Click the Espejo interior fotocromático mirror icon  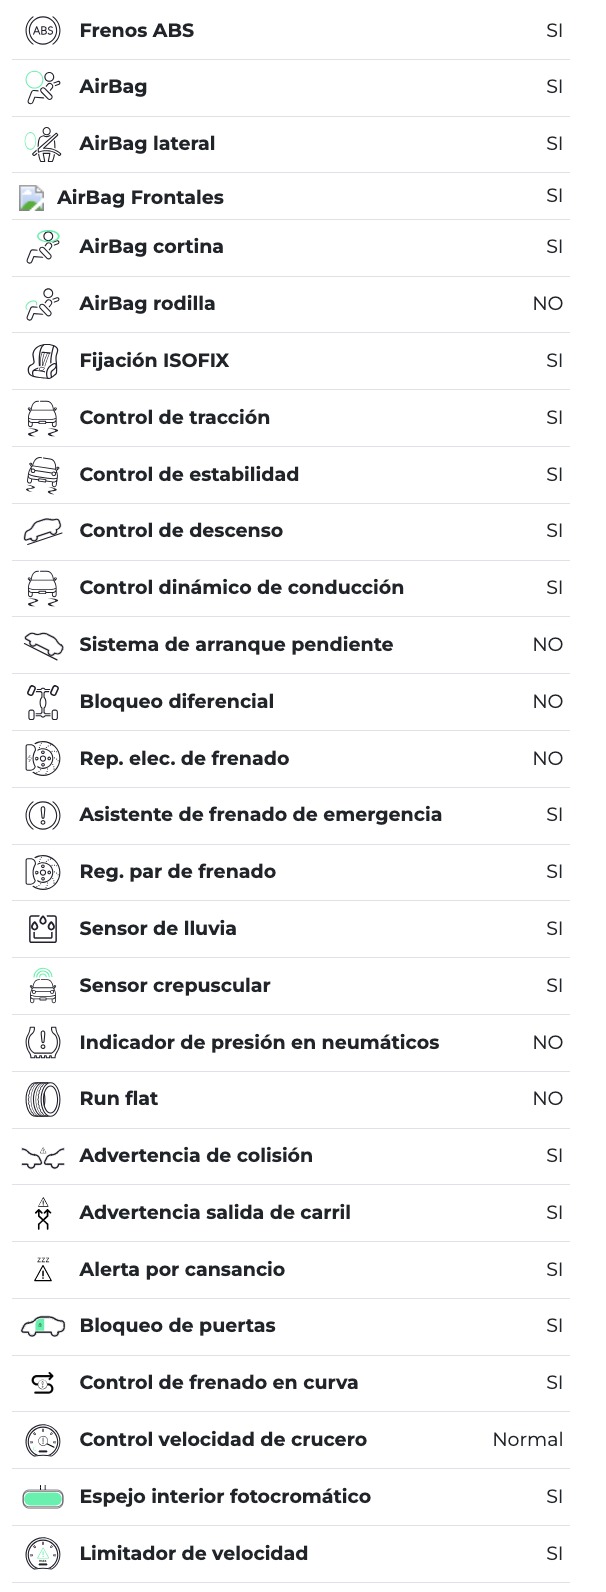pos(42,1497)
